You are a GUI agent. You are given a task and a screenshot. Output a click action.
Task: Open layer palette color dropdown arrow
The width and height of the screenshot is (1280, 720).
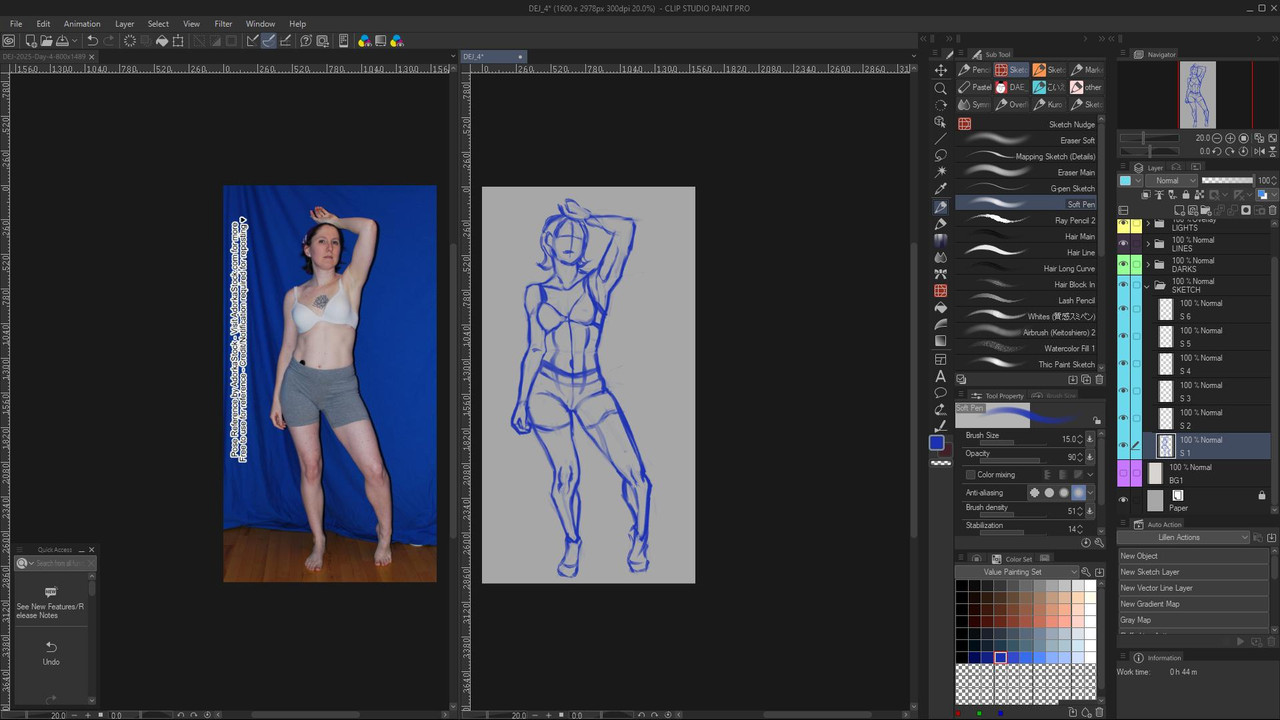[x=1137, y=181]
